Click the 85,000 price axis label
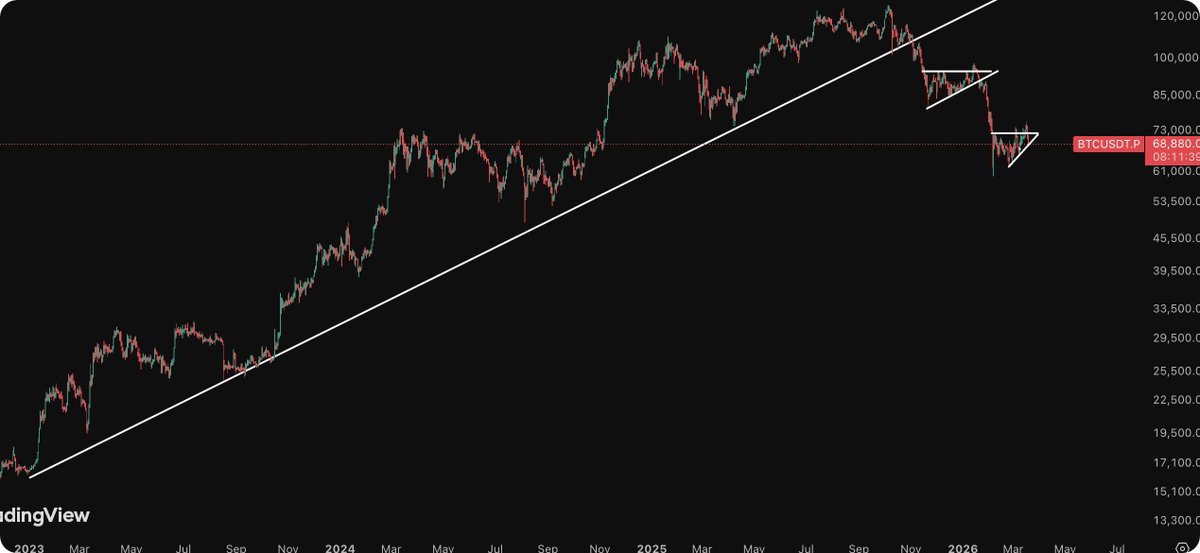 1176,95
